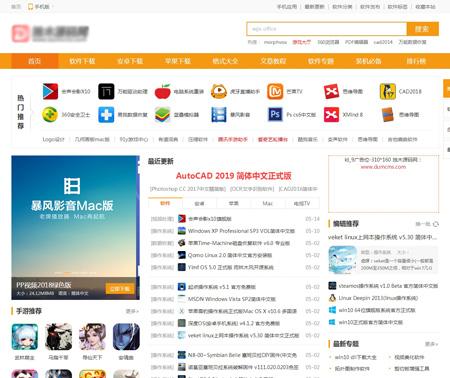Click 更多 next to 手游推荐
This screenshot has width=450, height=378.
tap(132, 311)
